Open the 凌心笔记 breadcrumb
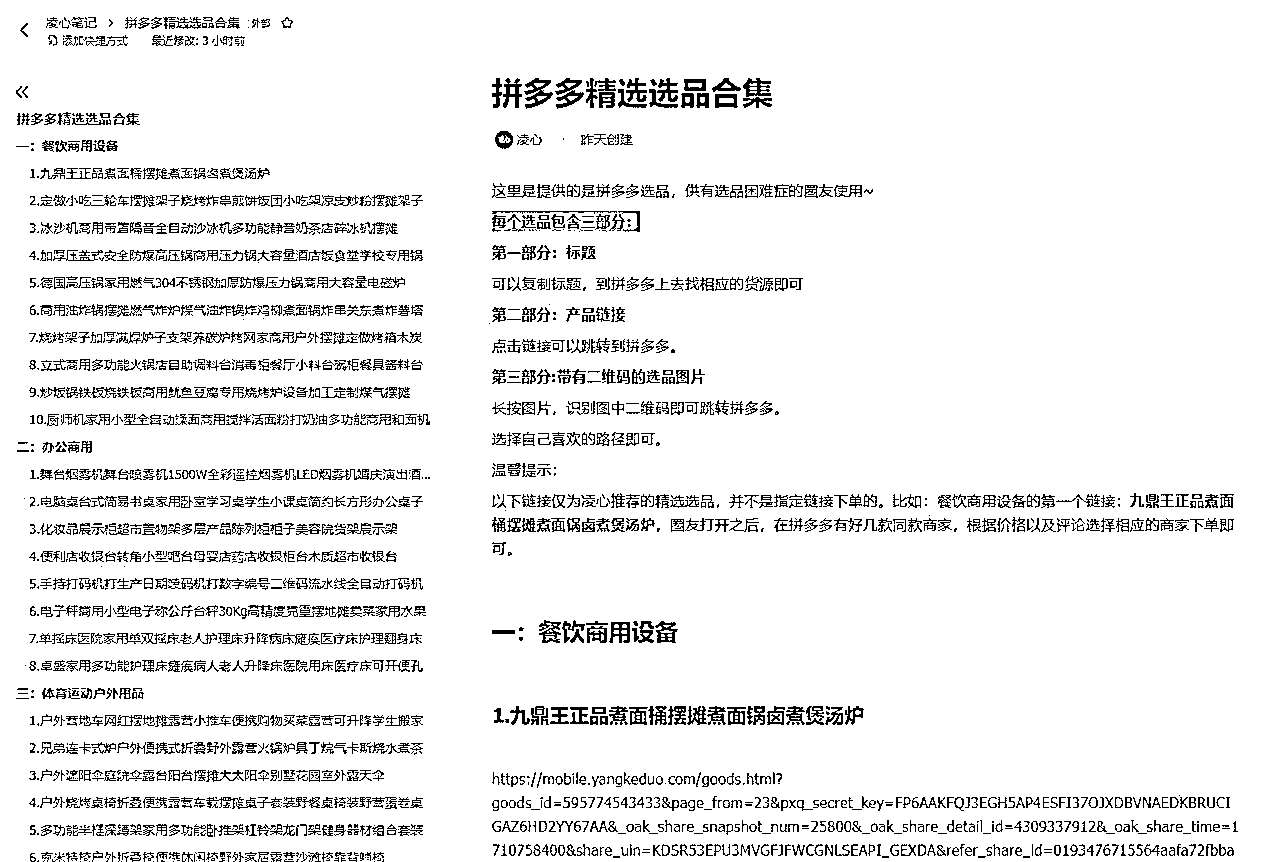This screenshot has width=1280, height=862. pyautogui.click(x=71, y=22)
